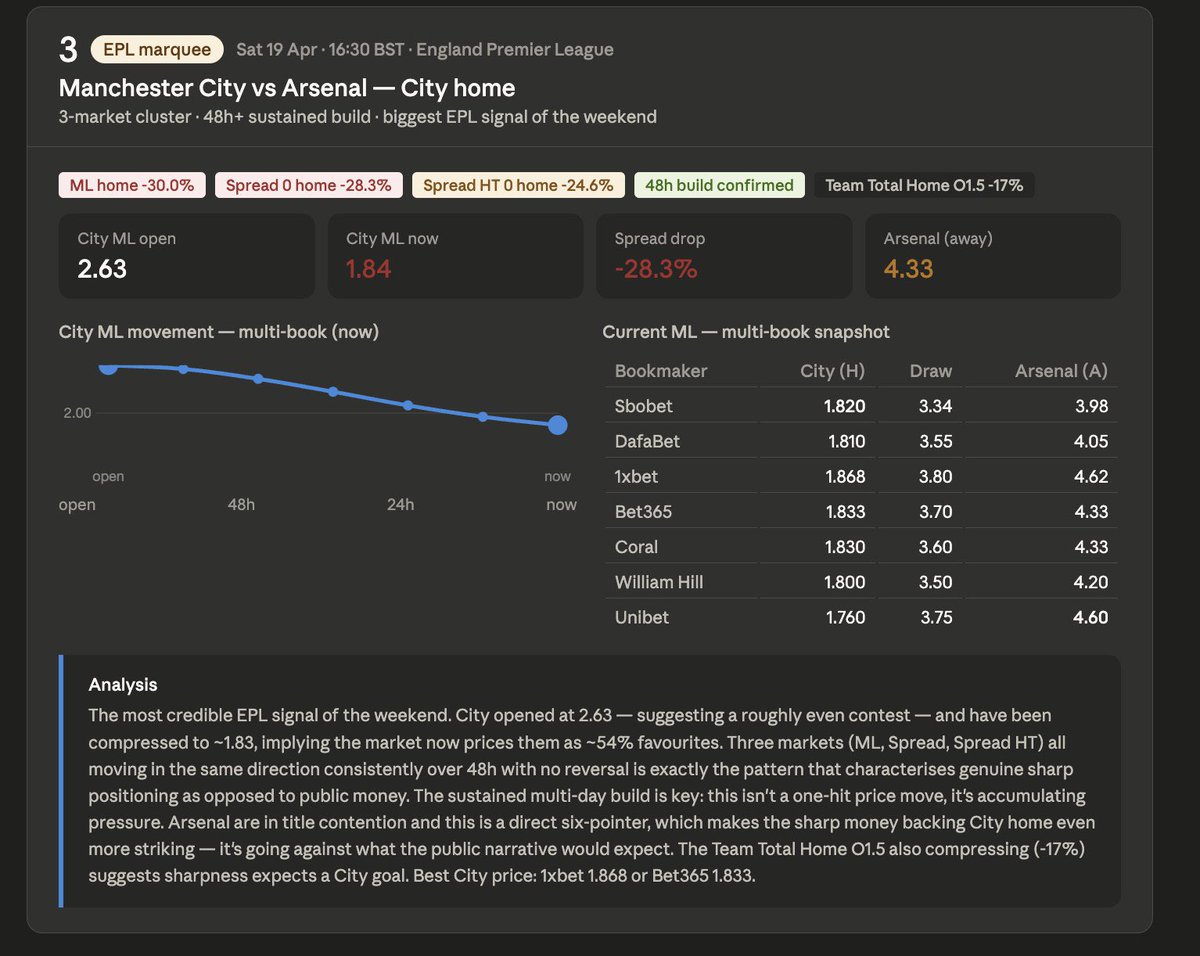Click William Hill Arsenal odds 4.20
Image resolution: width=1200 pixels, height=956 pixels.
click(1091, 582)
